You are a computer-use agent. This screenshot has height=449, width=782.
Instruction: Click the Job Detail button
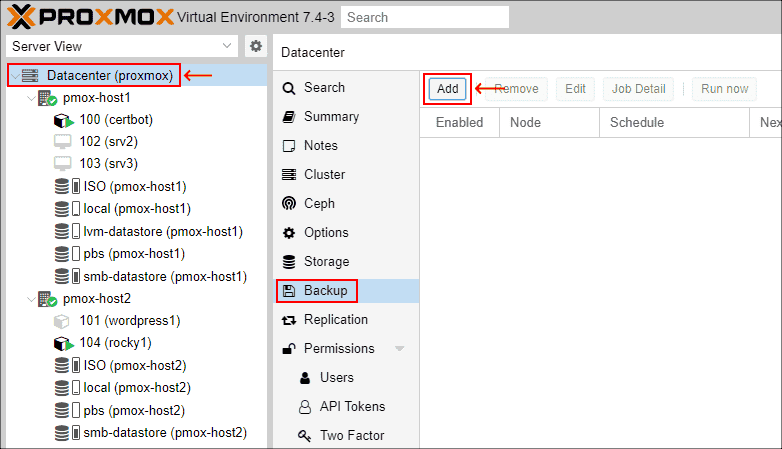(x=638, y=89)
